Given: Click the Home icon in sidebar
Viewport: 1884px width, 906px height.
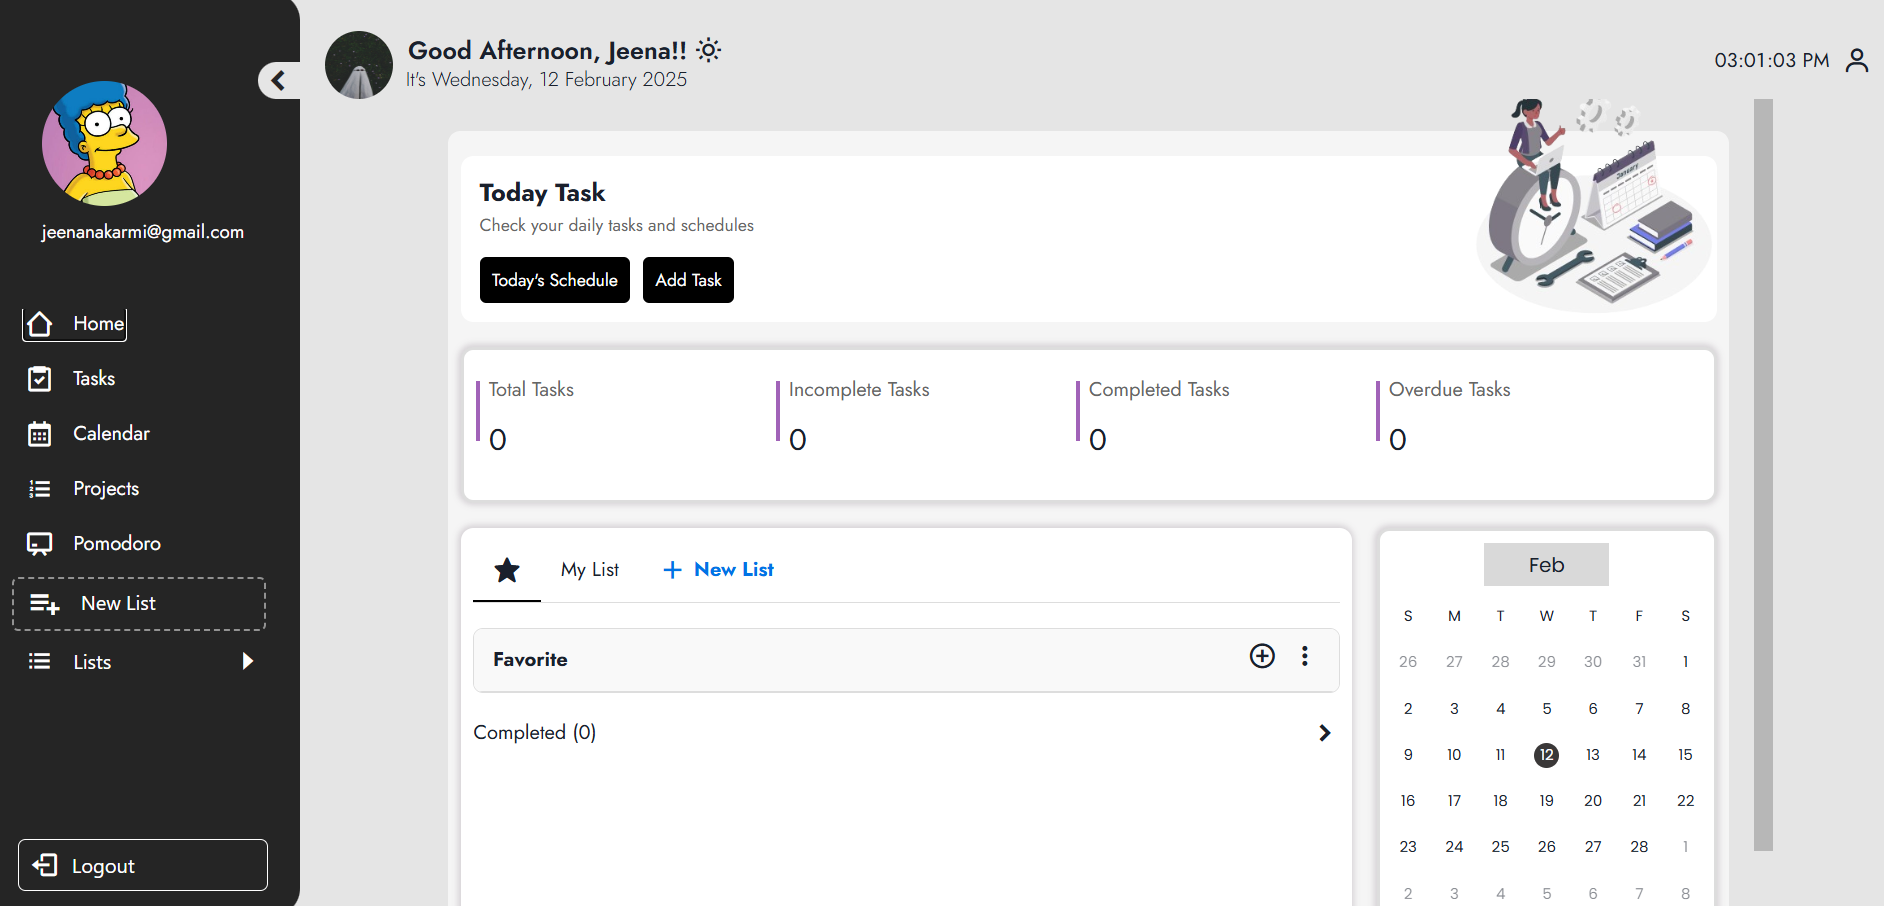Looking at the screenshot, I should pyautogui.click(x=40, y=324).
